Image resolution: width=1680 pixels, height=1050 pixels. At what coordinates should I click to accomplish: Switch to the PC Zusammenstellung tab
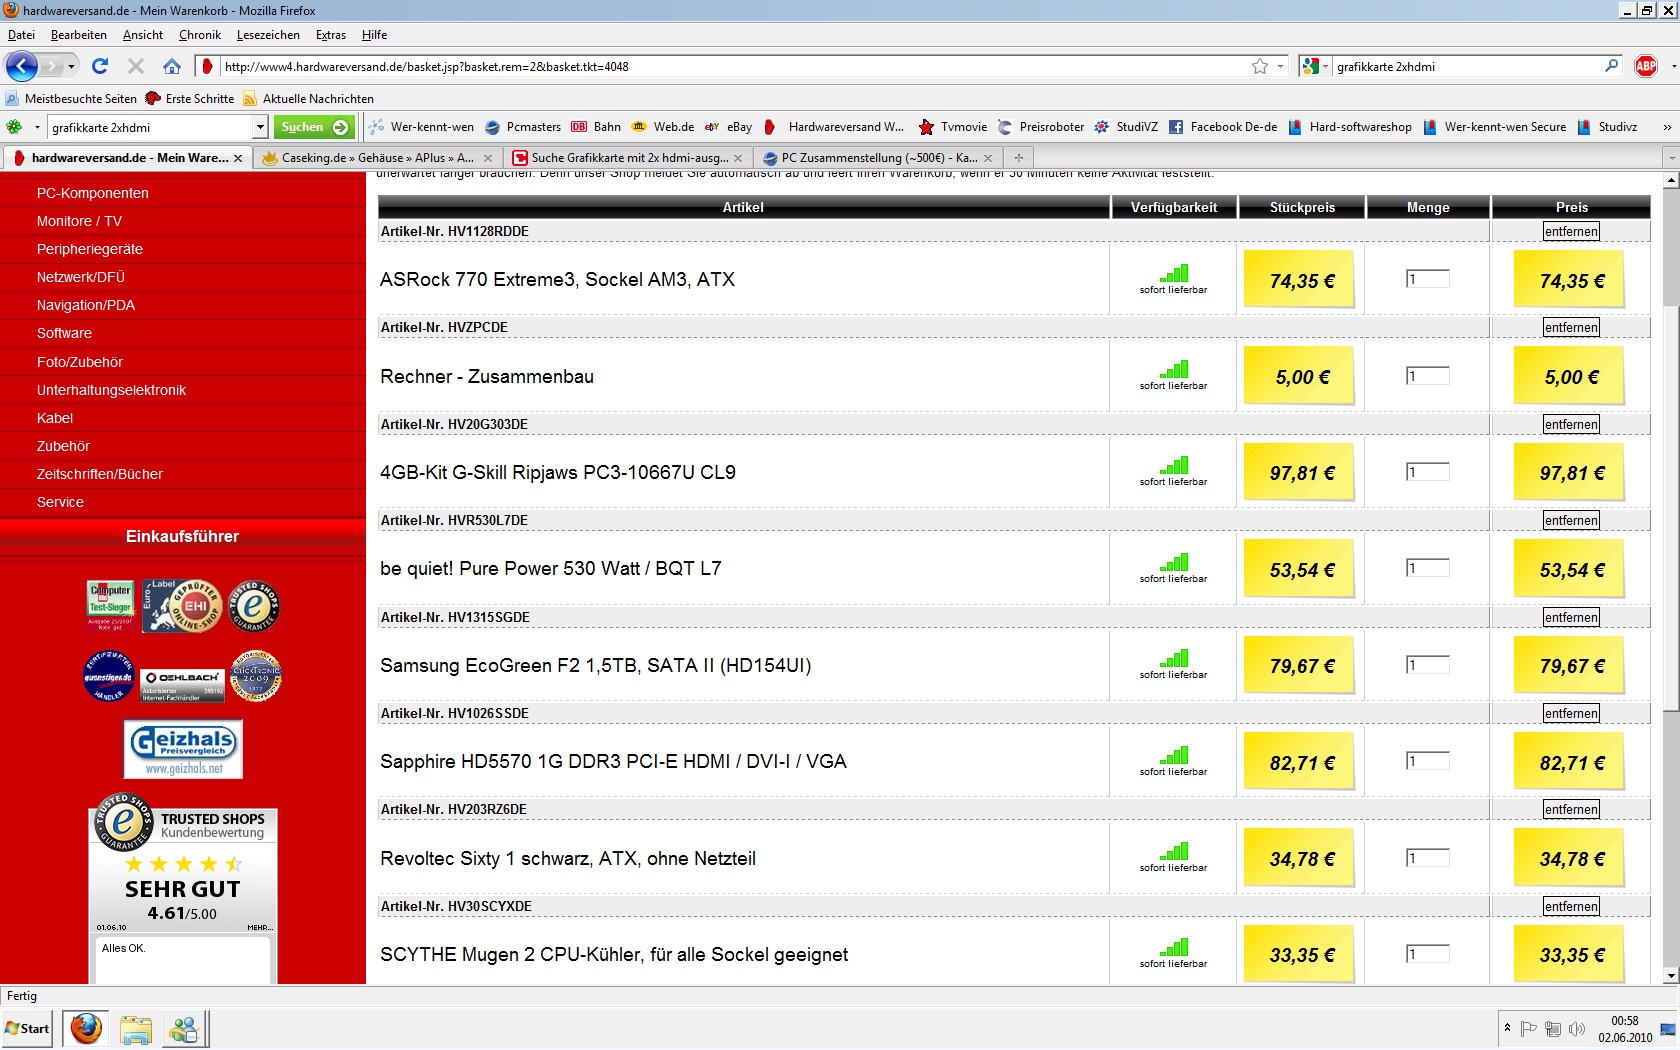coord(879,158)
